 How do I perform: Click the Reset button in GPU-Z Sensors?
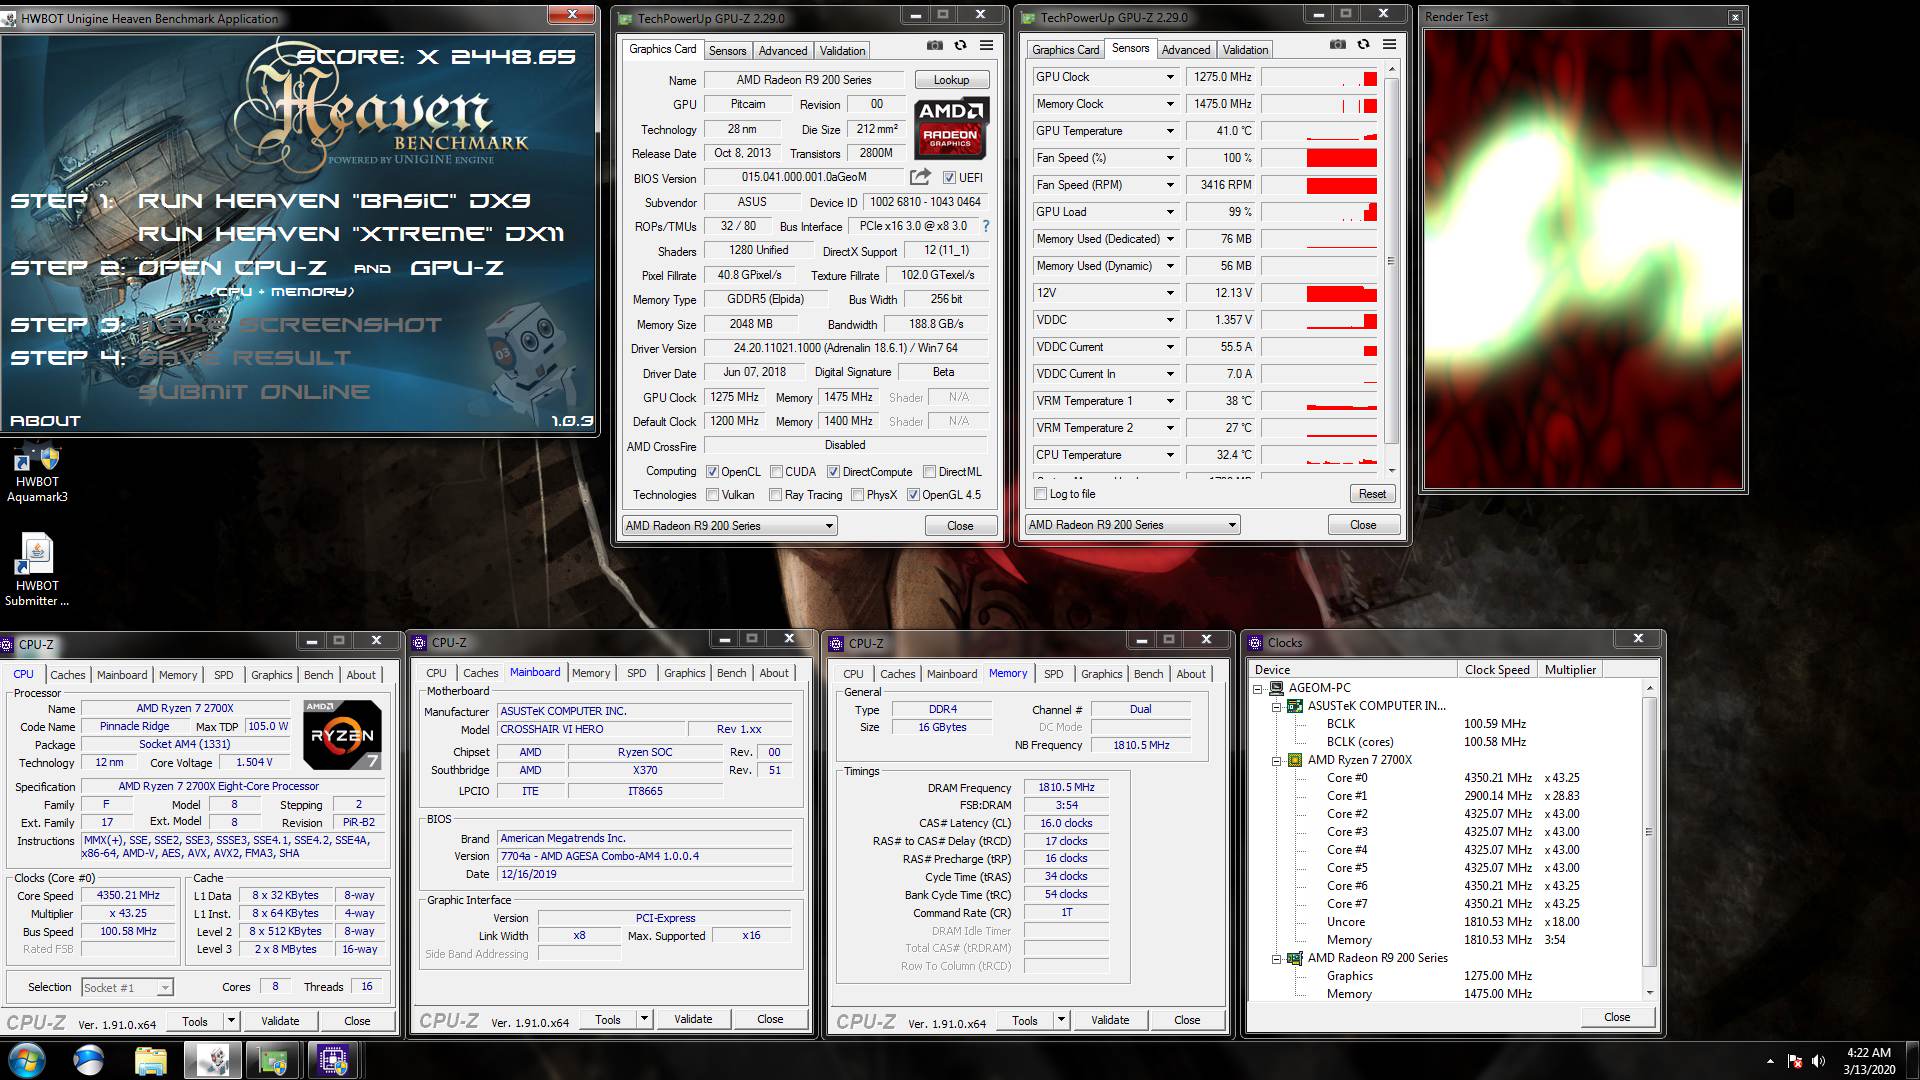[1372, 494]
